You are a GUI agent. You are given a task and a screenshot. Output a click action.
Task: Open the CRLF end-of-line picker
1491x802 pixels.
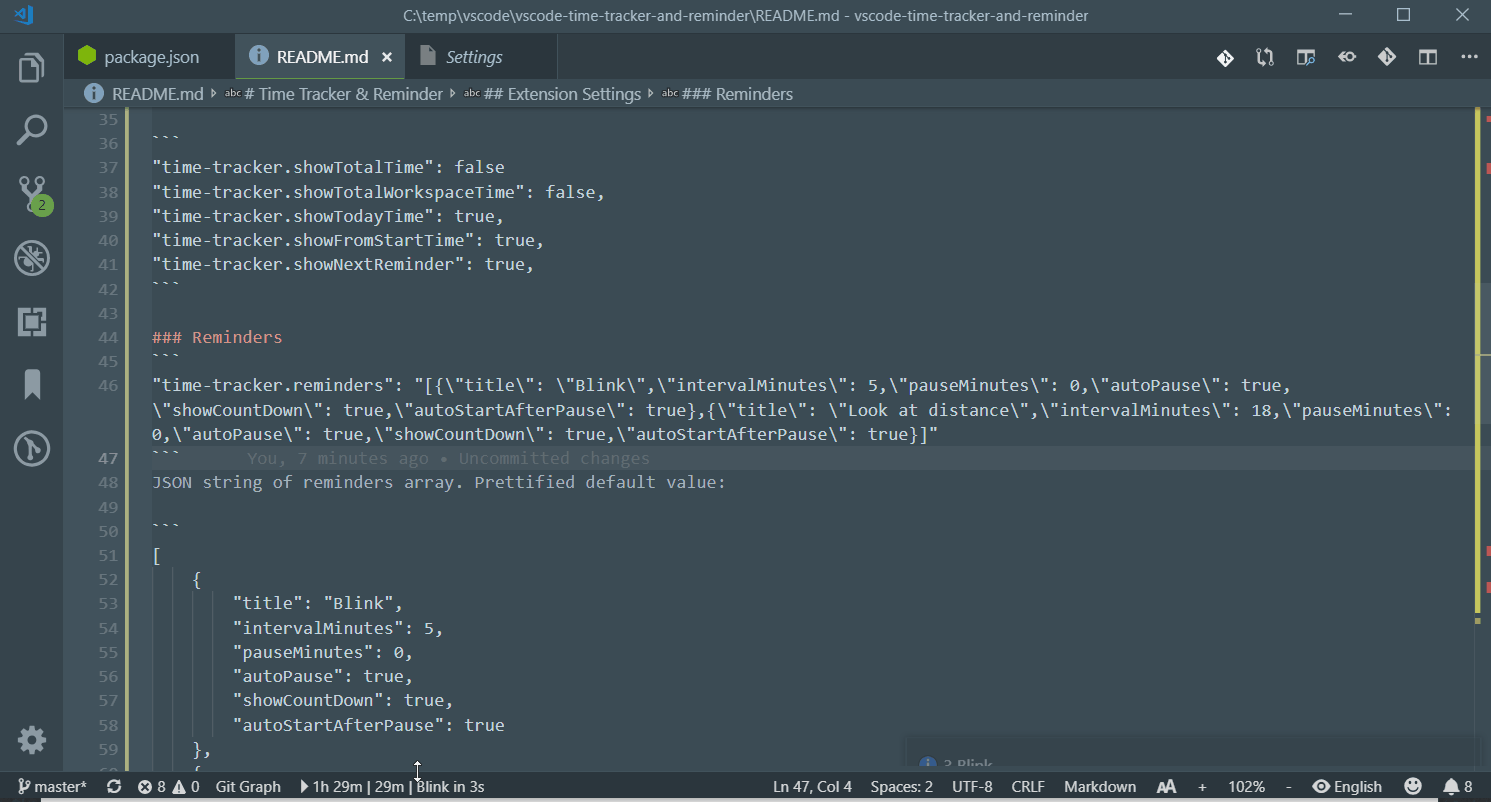pyautogui.click(x=1028, y=786)
